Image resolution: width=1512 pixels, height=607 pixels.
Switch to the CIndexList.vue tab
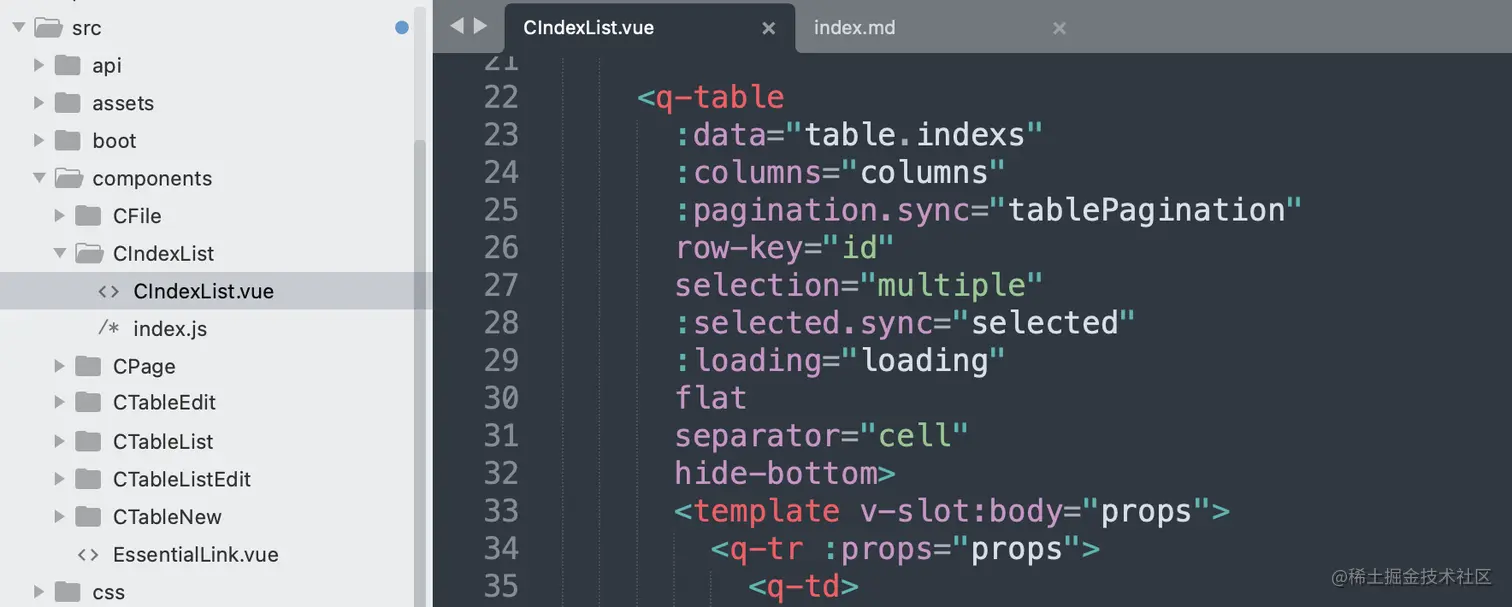(x=650, y=28)
